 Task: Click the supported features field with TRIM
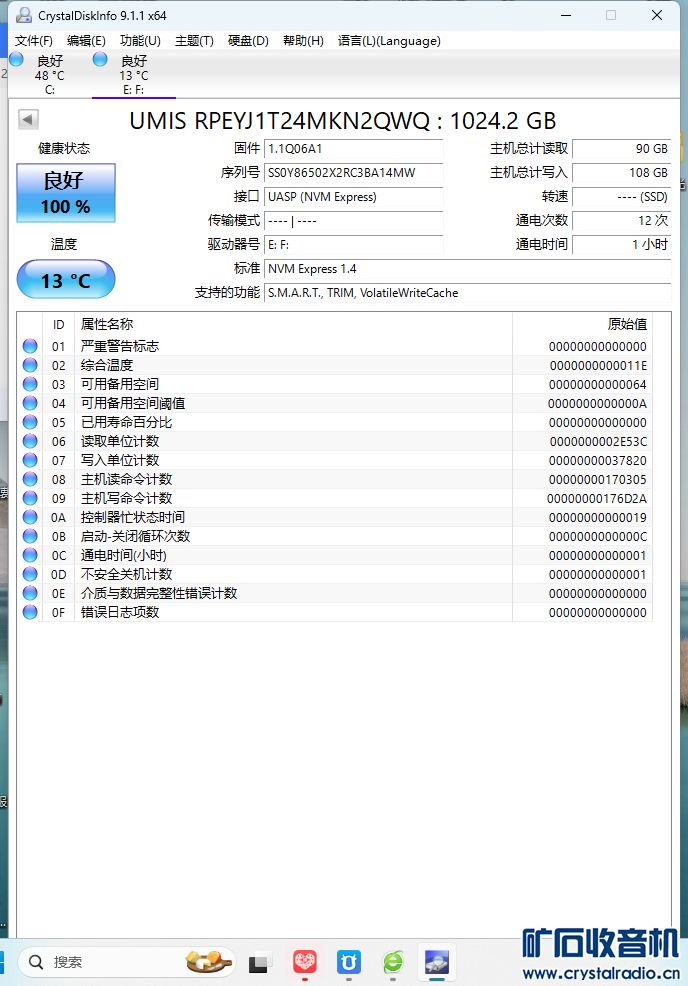click(467, 293)
